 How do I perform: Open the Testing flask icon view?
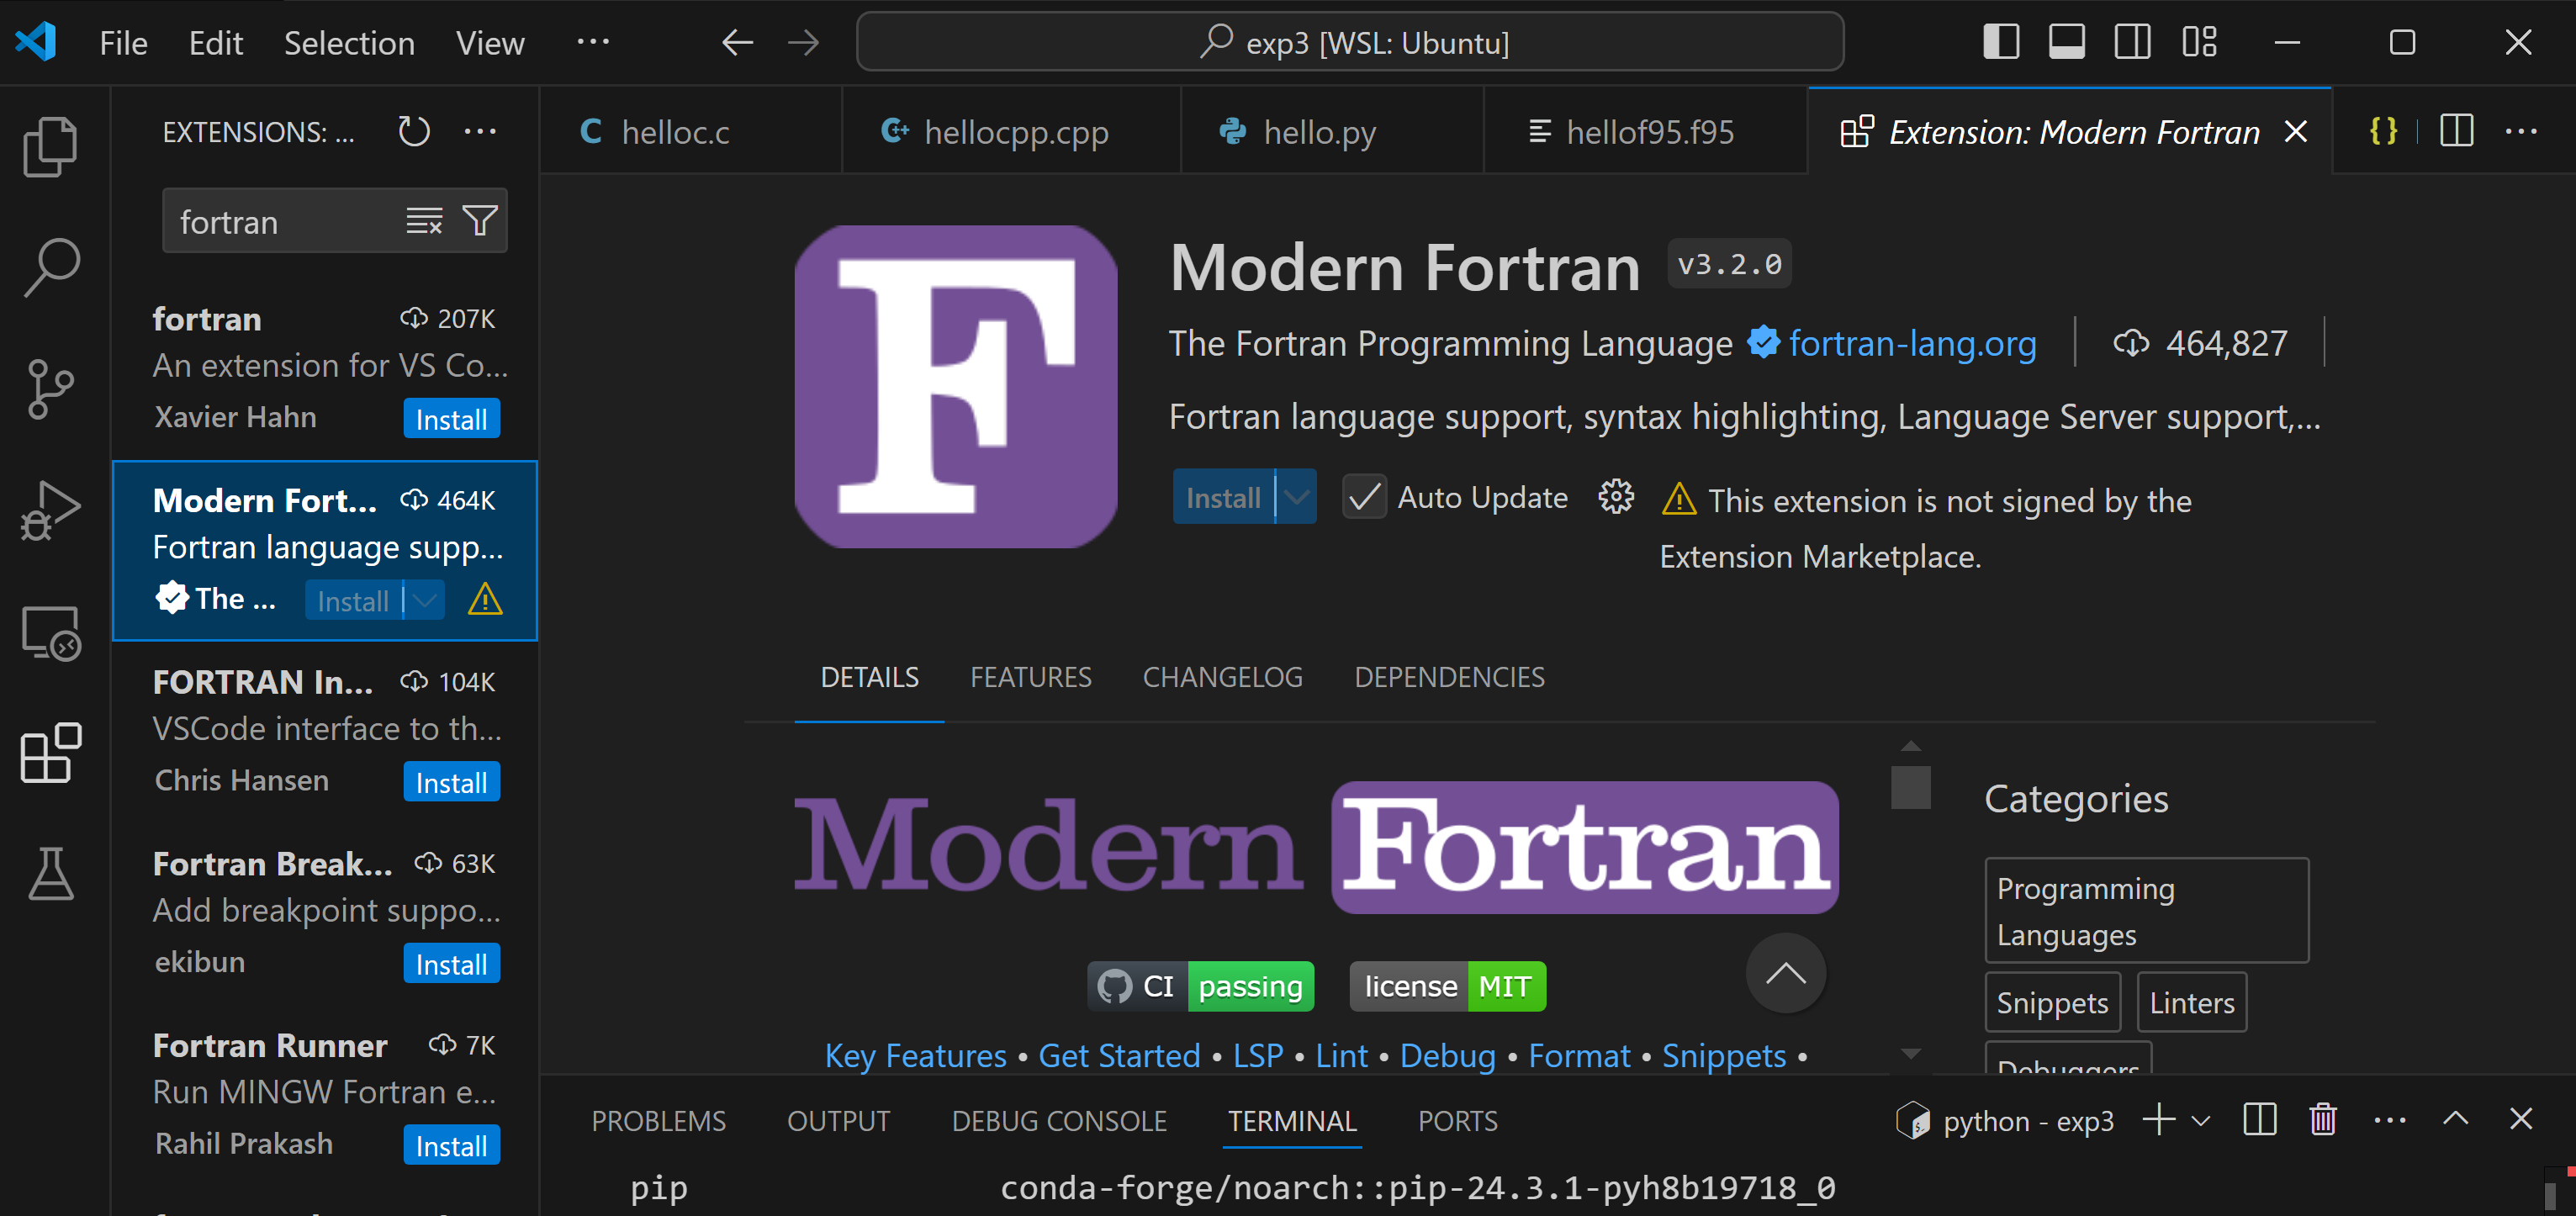click(x=50, y=873)
